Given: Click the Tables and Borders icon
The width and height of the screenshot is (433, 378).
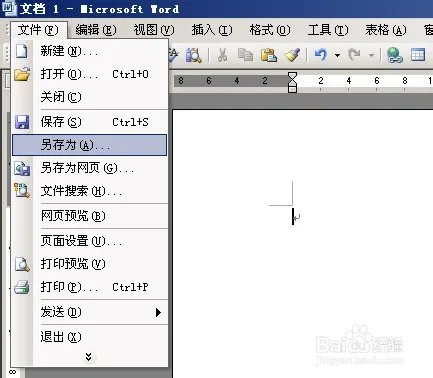Looking at the screenshot, I should [x=418, y=55].
